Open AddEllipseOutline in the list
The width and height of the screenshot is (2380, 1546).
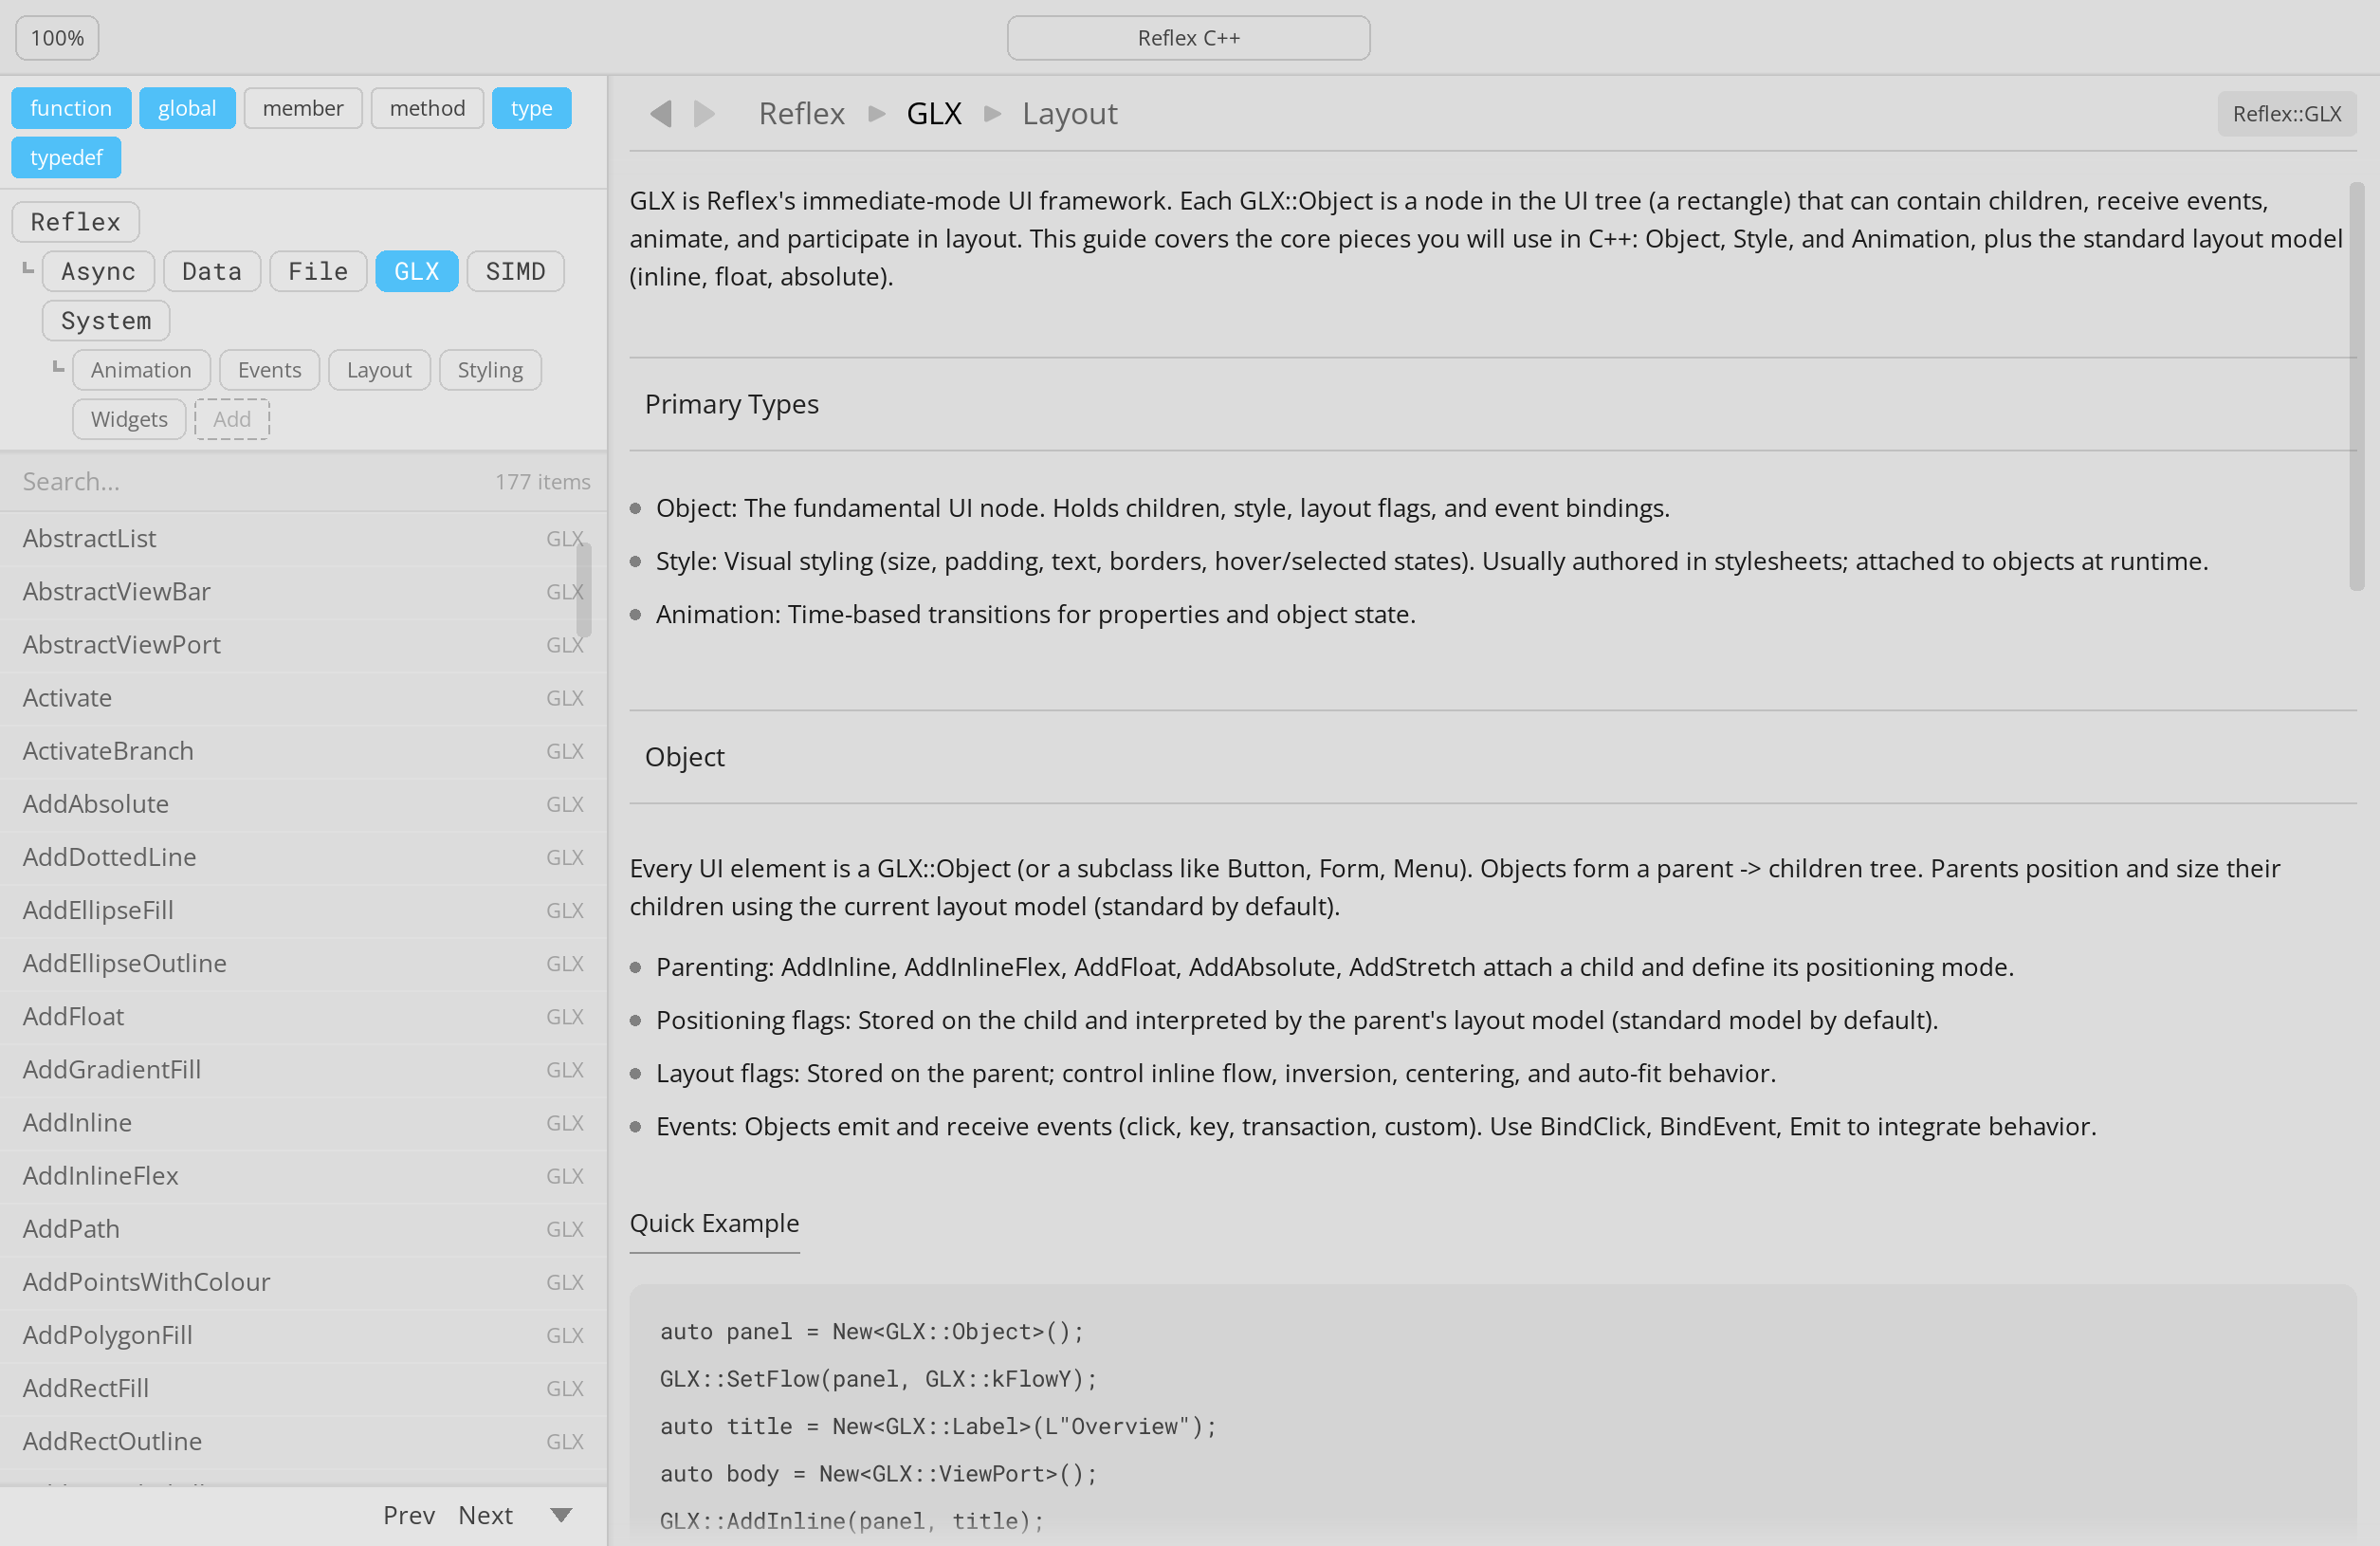tap(303, 962)
